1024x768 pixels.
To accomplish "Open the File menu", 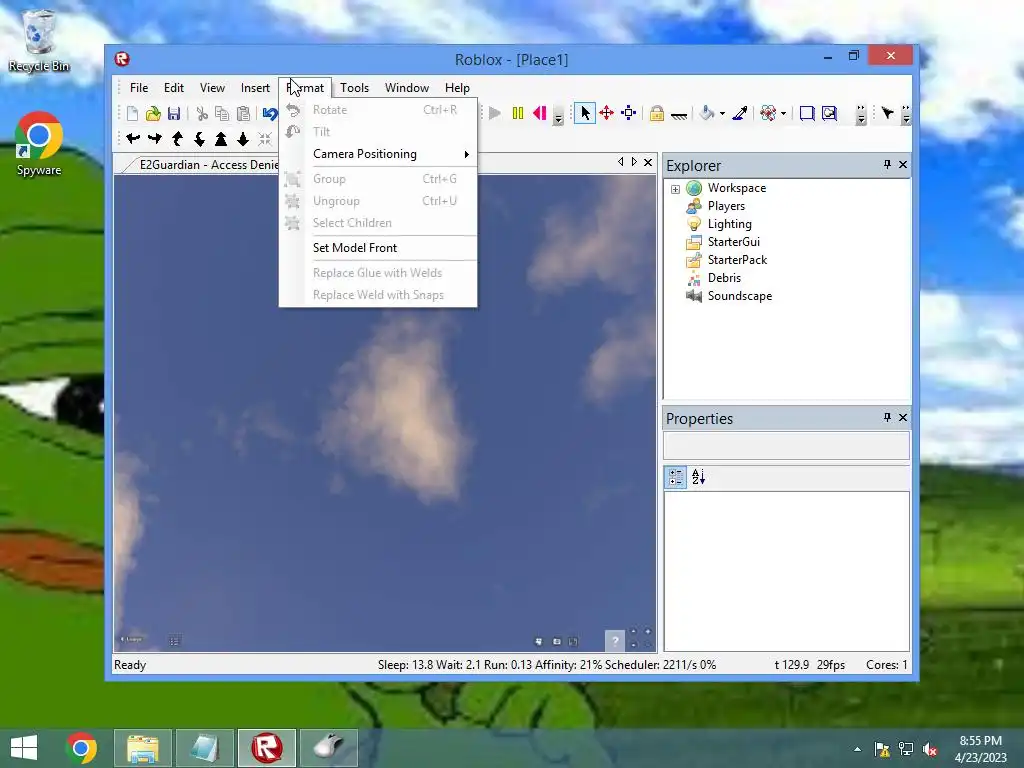I will [138, 88].
